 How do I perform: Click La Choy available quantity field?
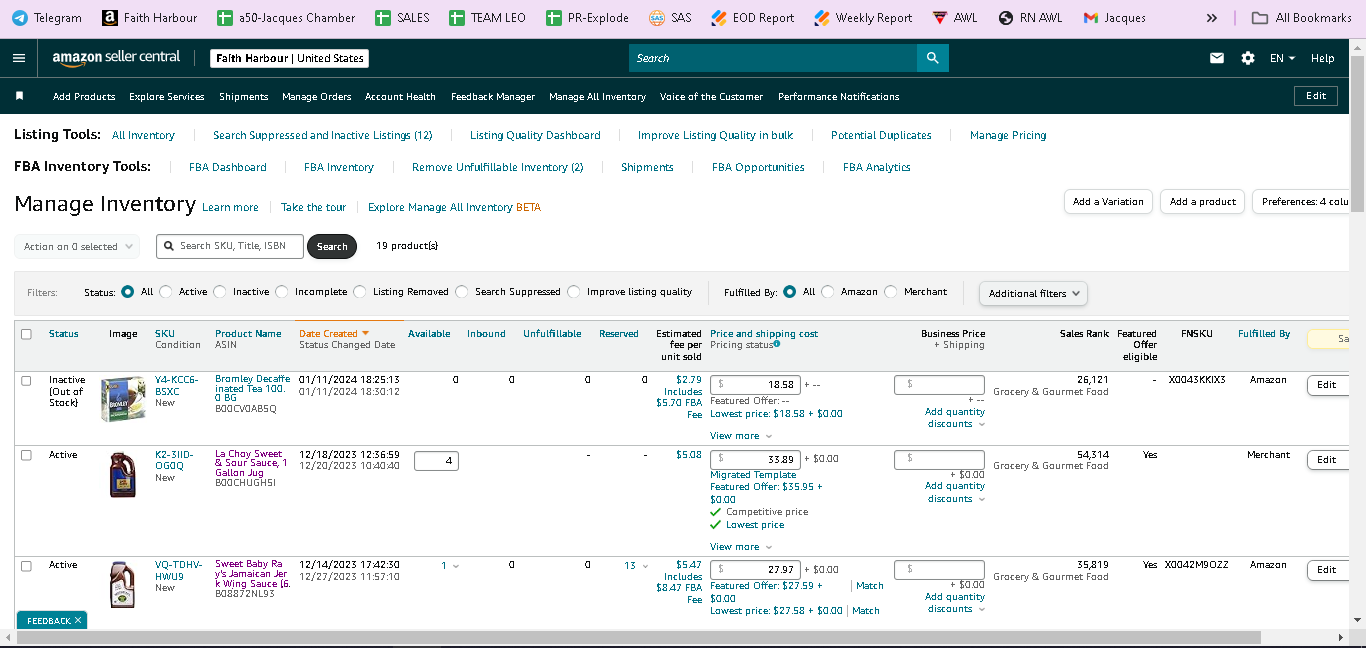pyautogui.click(x=436, y=461)
